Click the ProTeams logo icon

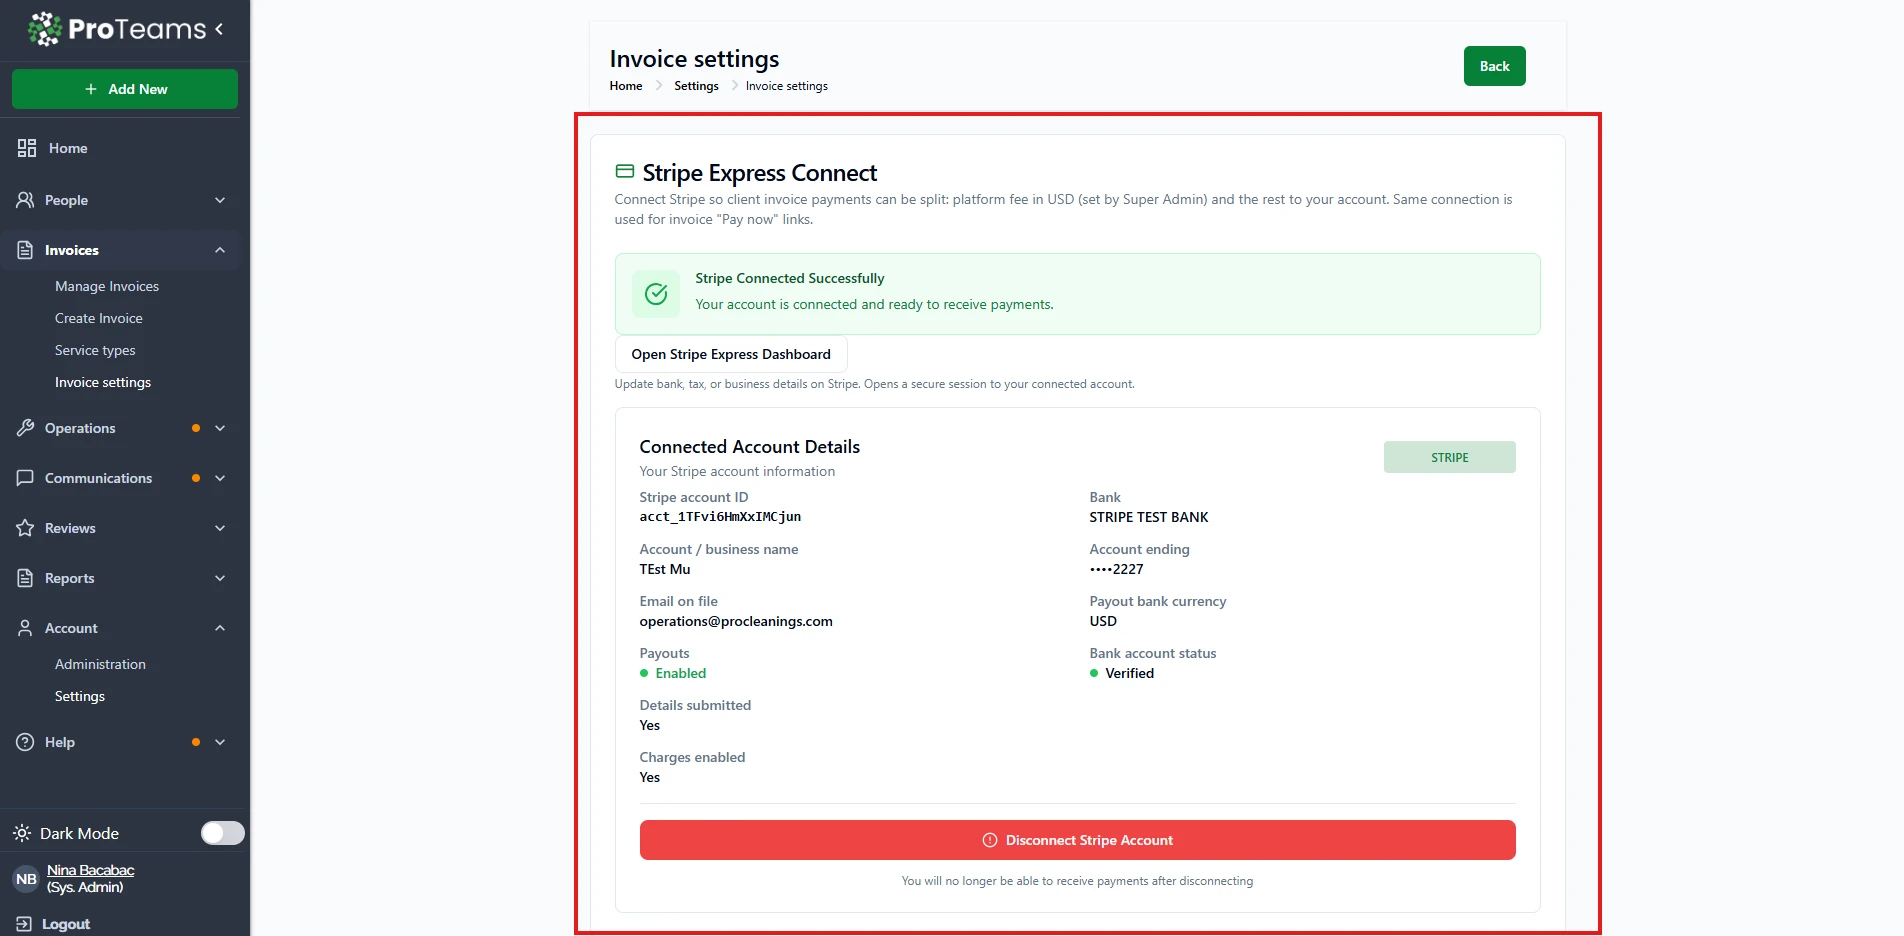pos(44,29)
